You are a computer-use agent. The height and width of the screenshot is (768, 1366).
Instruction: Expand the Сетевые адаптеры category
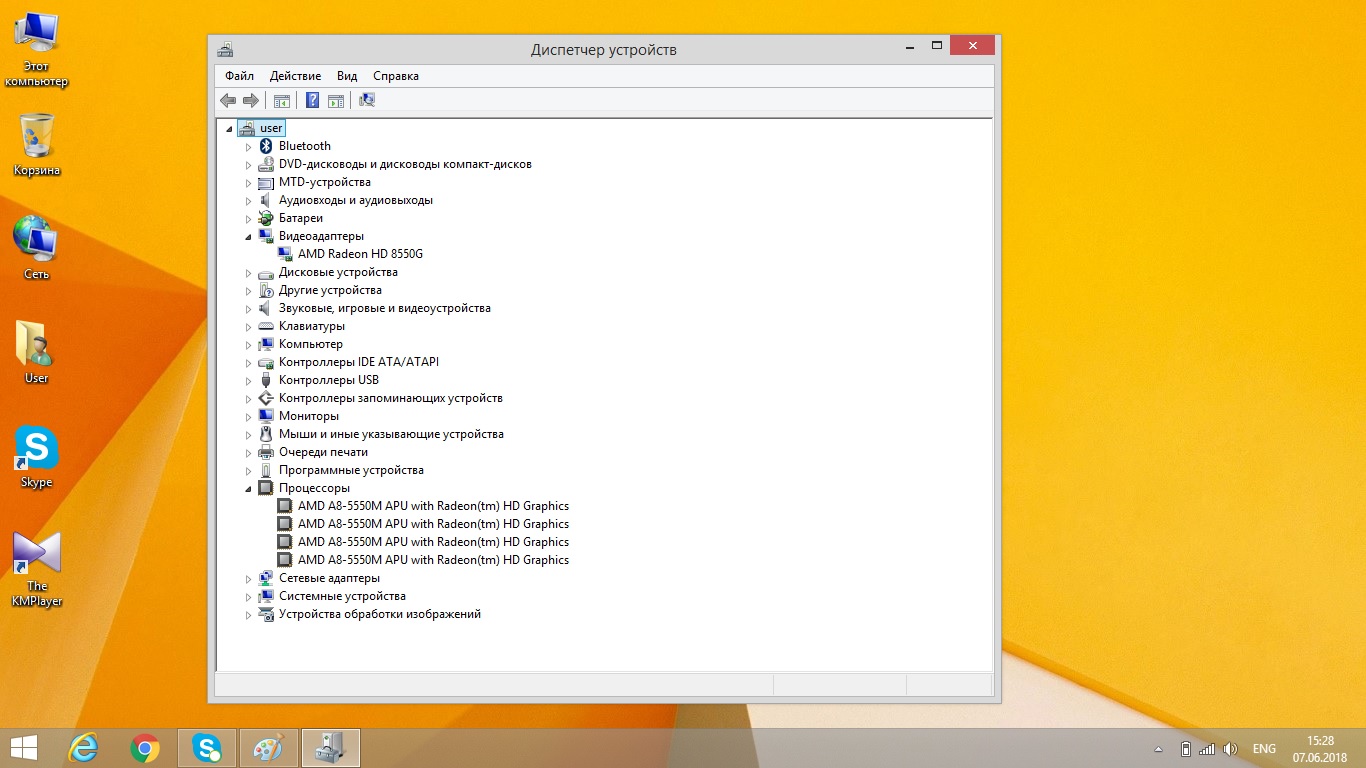249,579
